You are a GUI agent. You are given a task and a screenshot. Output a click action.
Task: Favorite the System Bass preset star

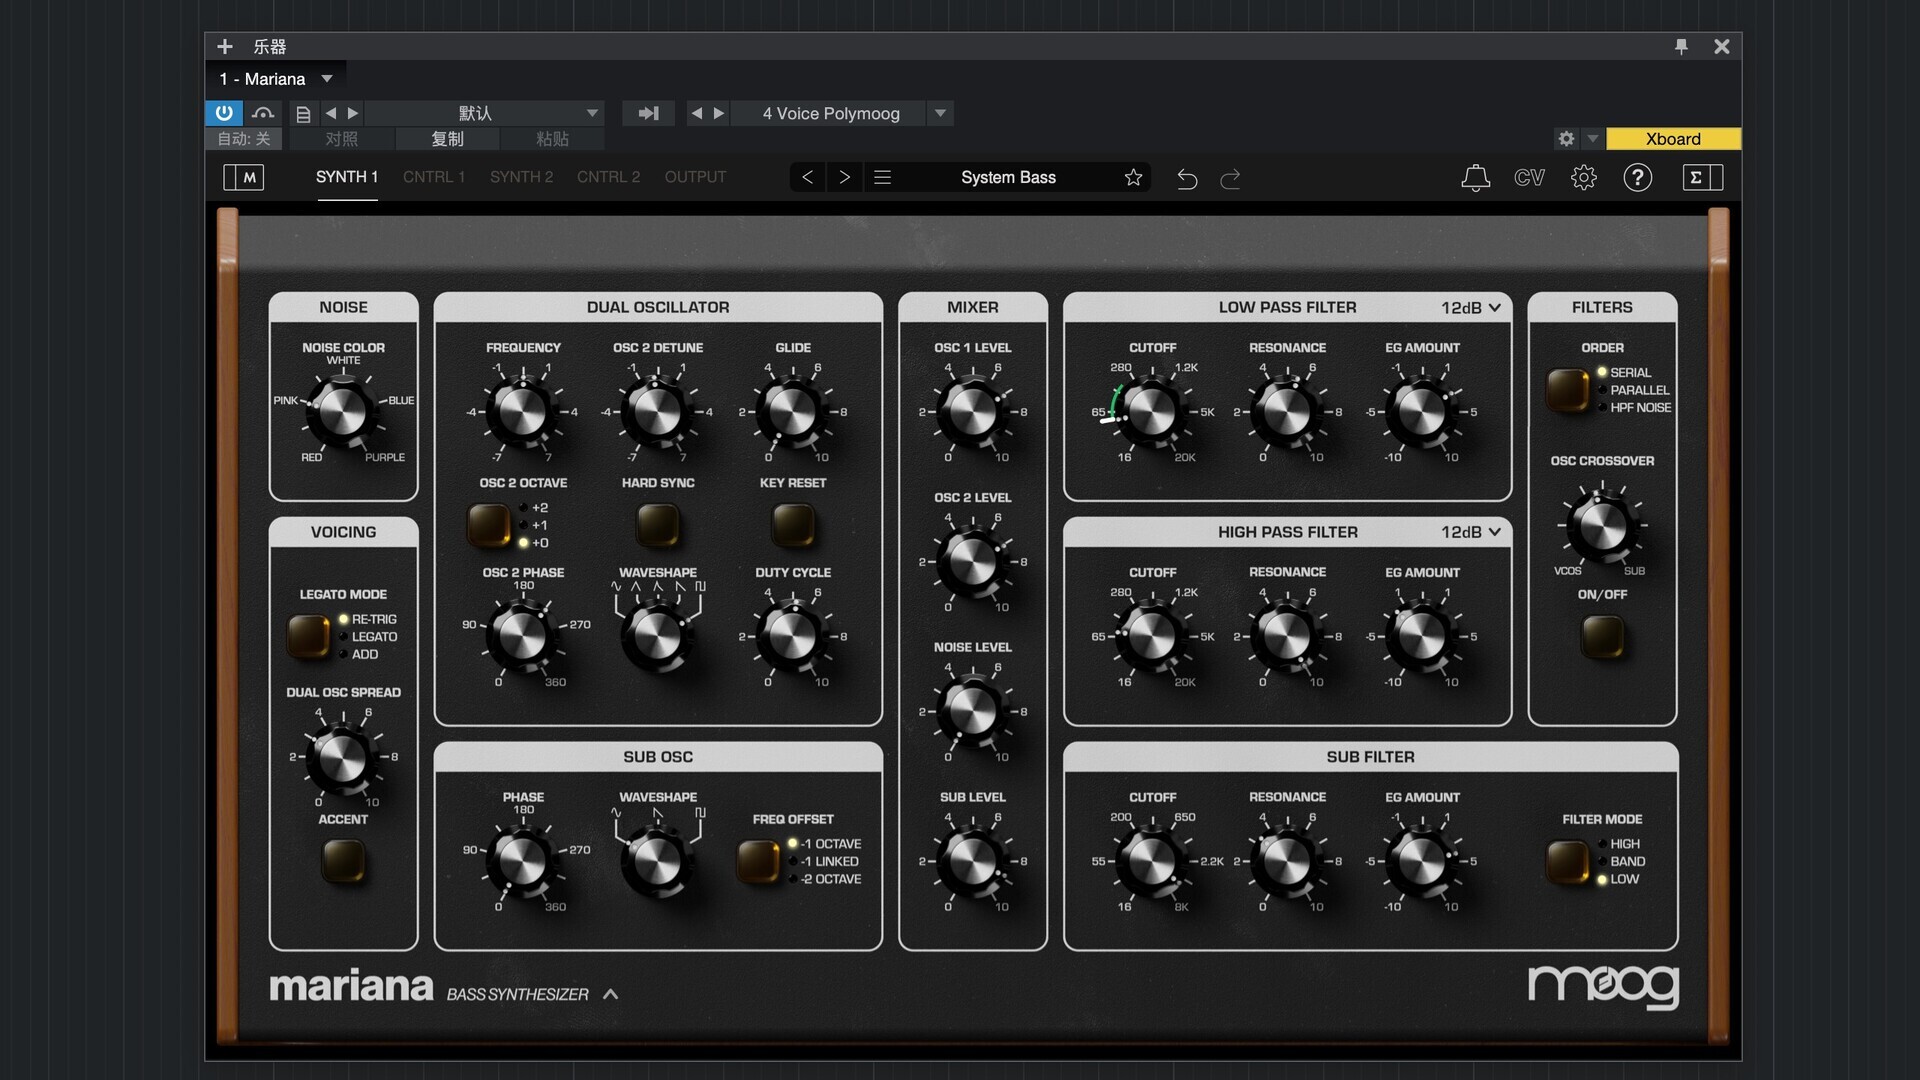coord(1133,177)
